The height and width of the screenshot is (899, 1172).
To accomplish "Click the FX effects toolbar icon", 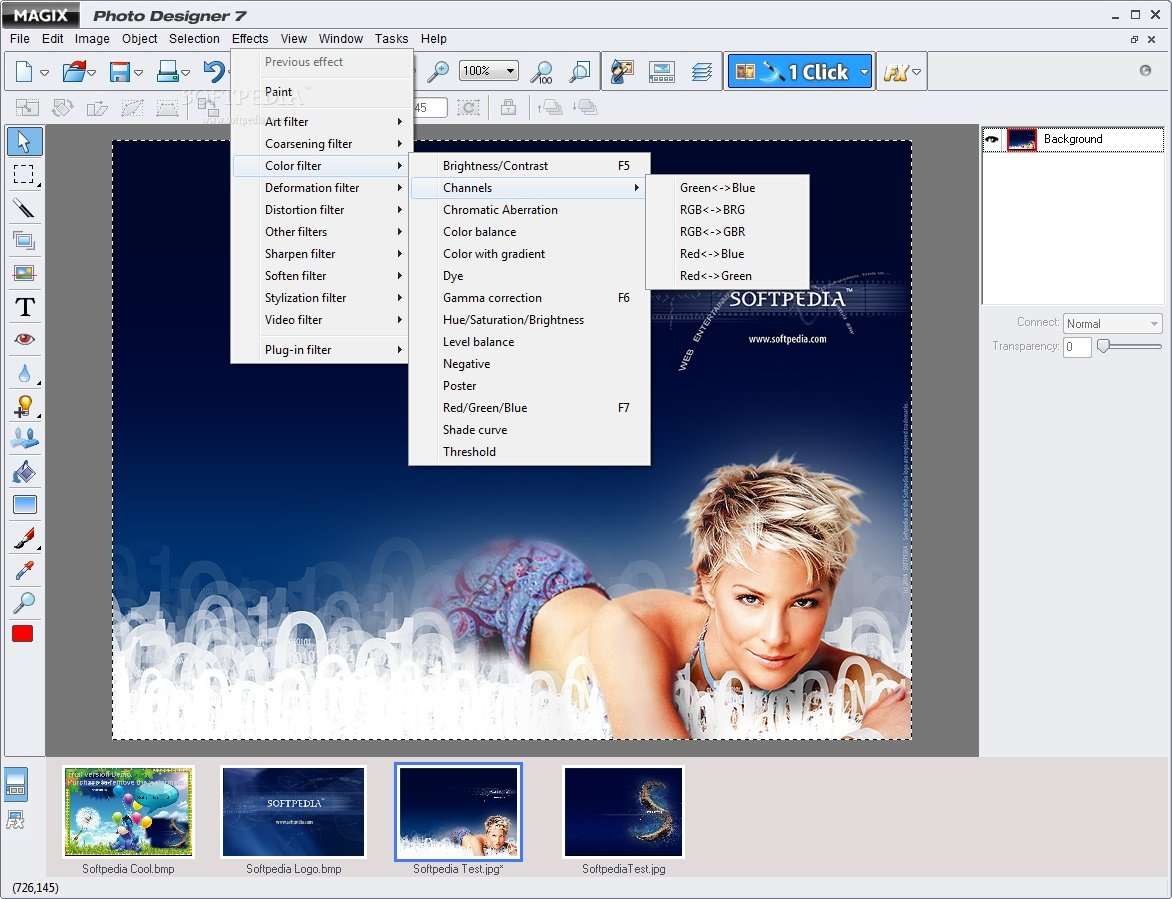I will 895,72.
